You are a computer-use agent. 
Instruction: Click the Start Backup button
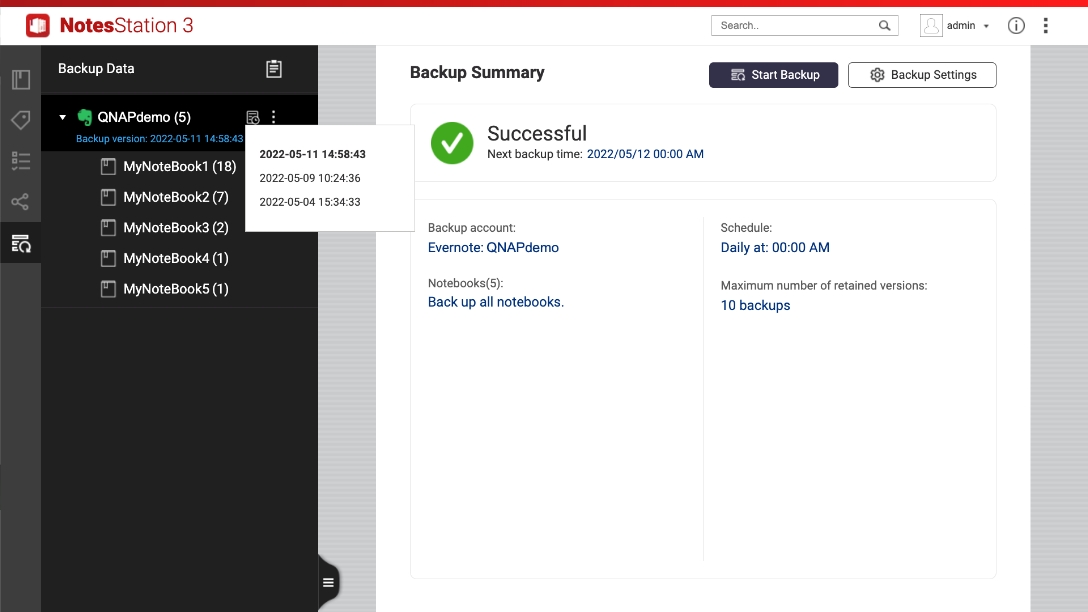tap(773, 75)
